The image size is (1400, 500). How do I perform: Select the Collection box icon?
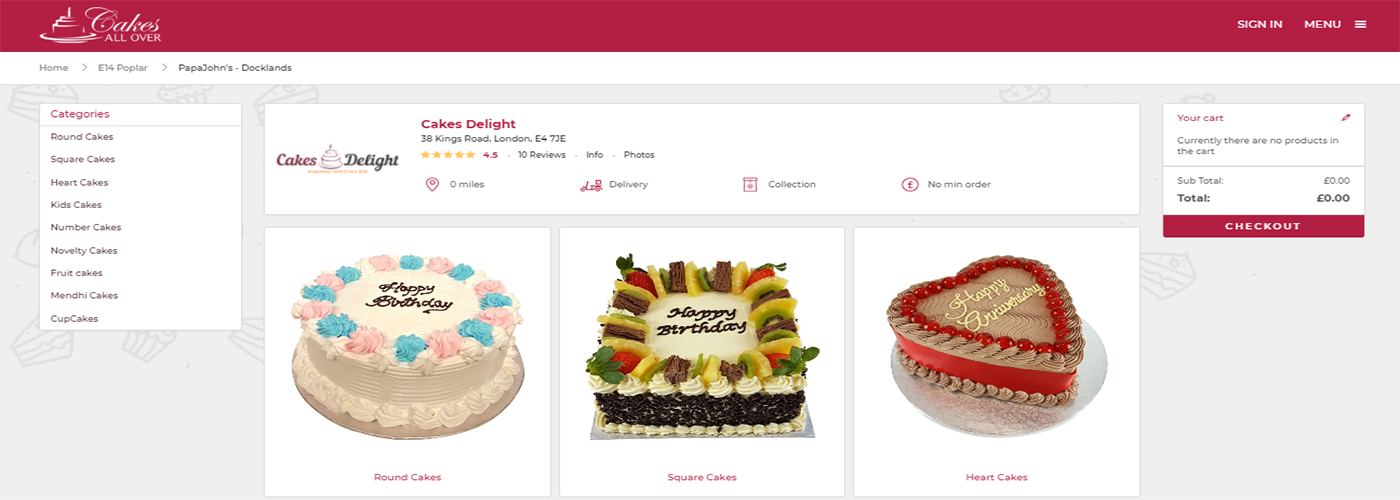(750, 184)
